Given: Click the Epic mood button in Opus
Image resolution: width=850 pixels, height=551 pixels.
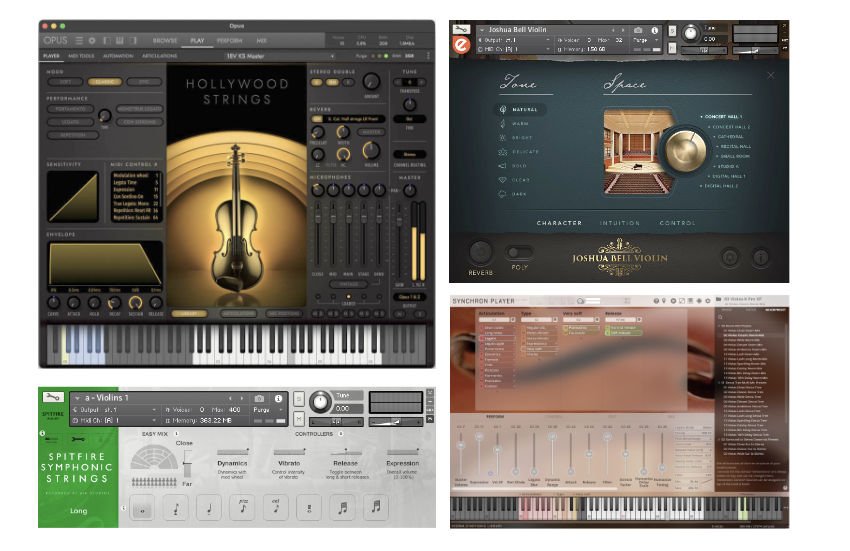Looking at the screenshot, I should (x=144, y=82).
